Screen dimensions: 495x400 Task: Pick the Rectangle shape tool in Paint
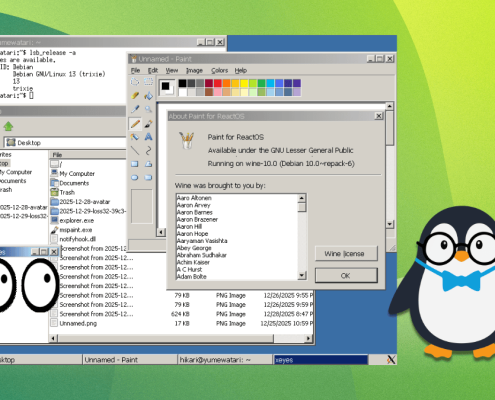coord(135,164)
